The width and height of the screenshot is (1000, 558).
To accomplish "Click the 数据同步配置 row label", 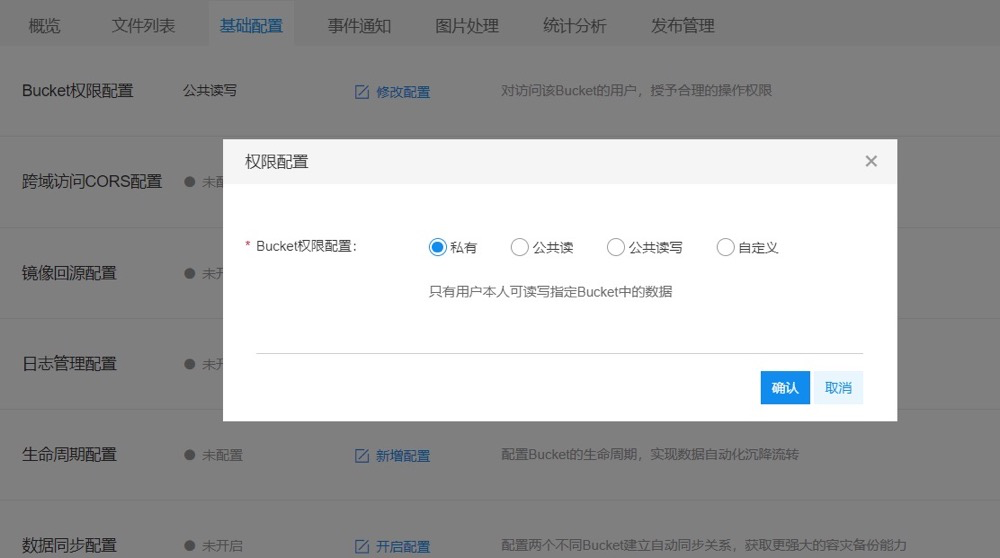I will coord(69,545).
